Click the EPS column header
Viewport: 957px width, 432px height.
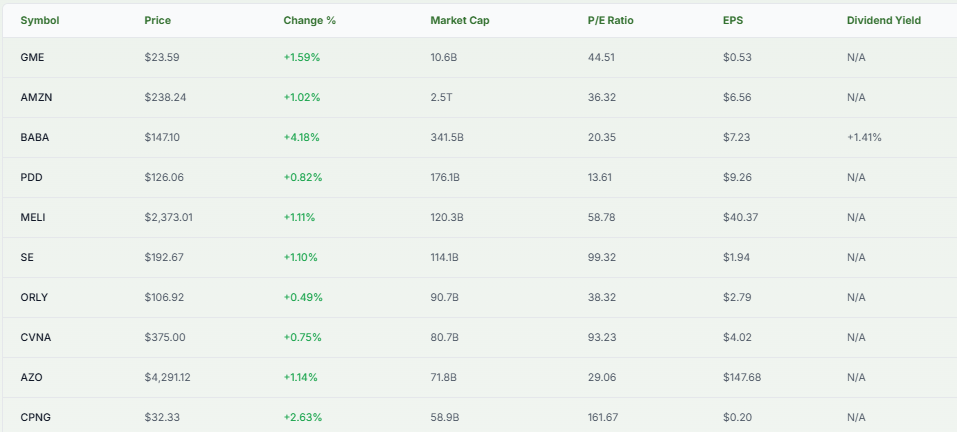click(x=733, y=20)
